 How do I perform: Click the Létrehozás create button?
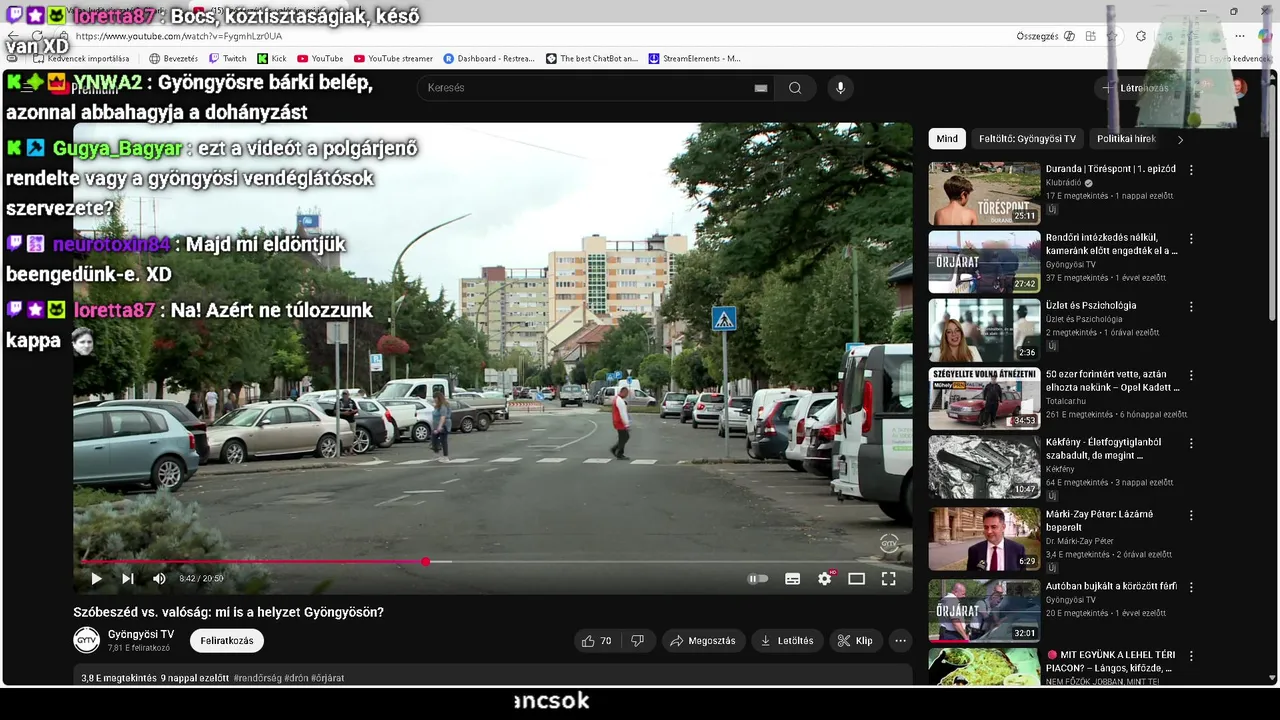click(x=1135, y=88)
